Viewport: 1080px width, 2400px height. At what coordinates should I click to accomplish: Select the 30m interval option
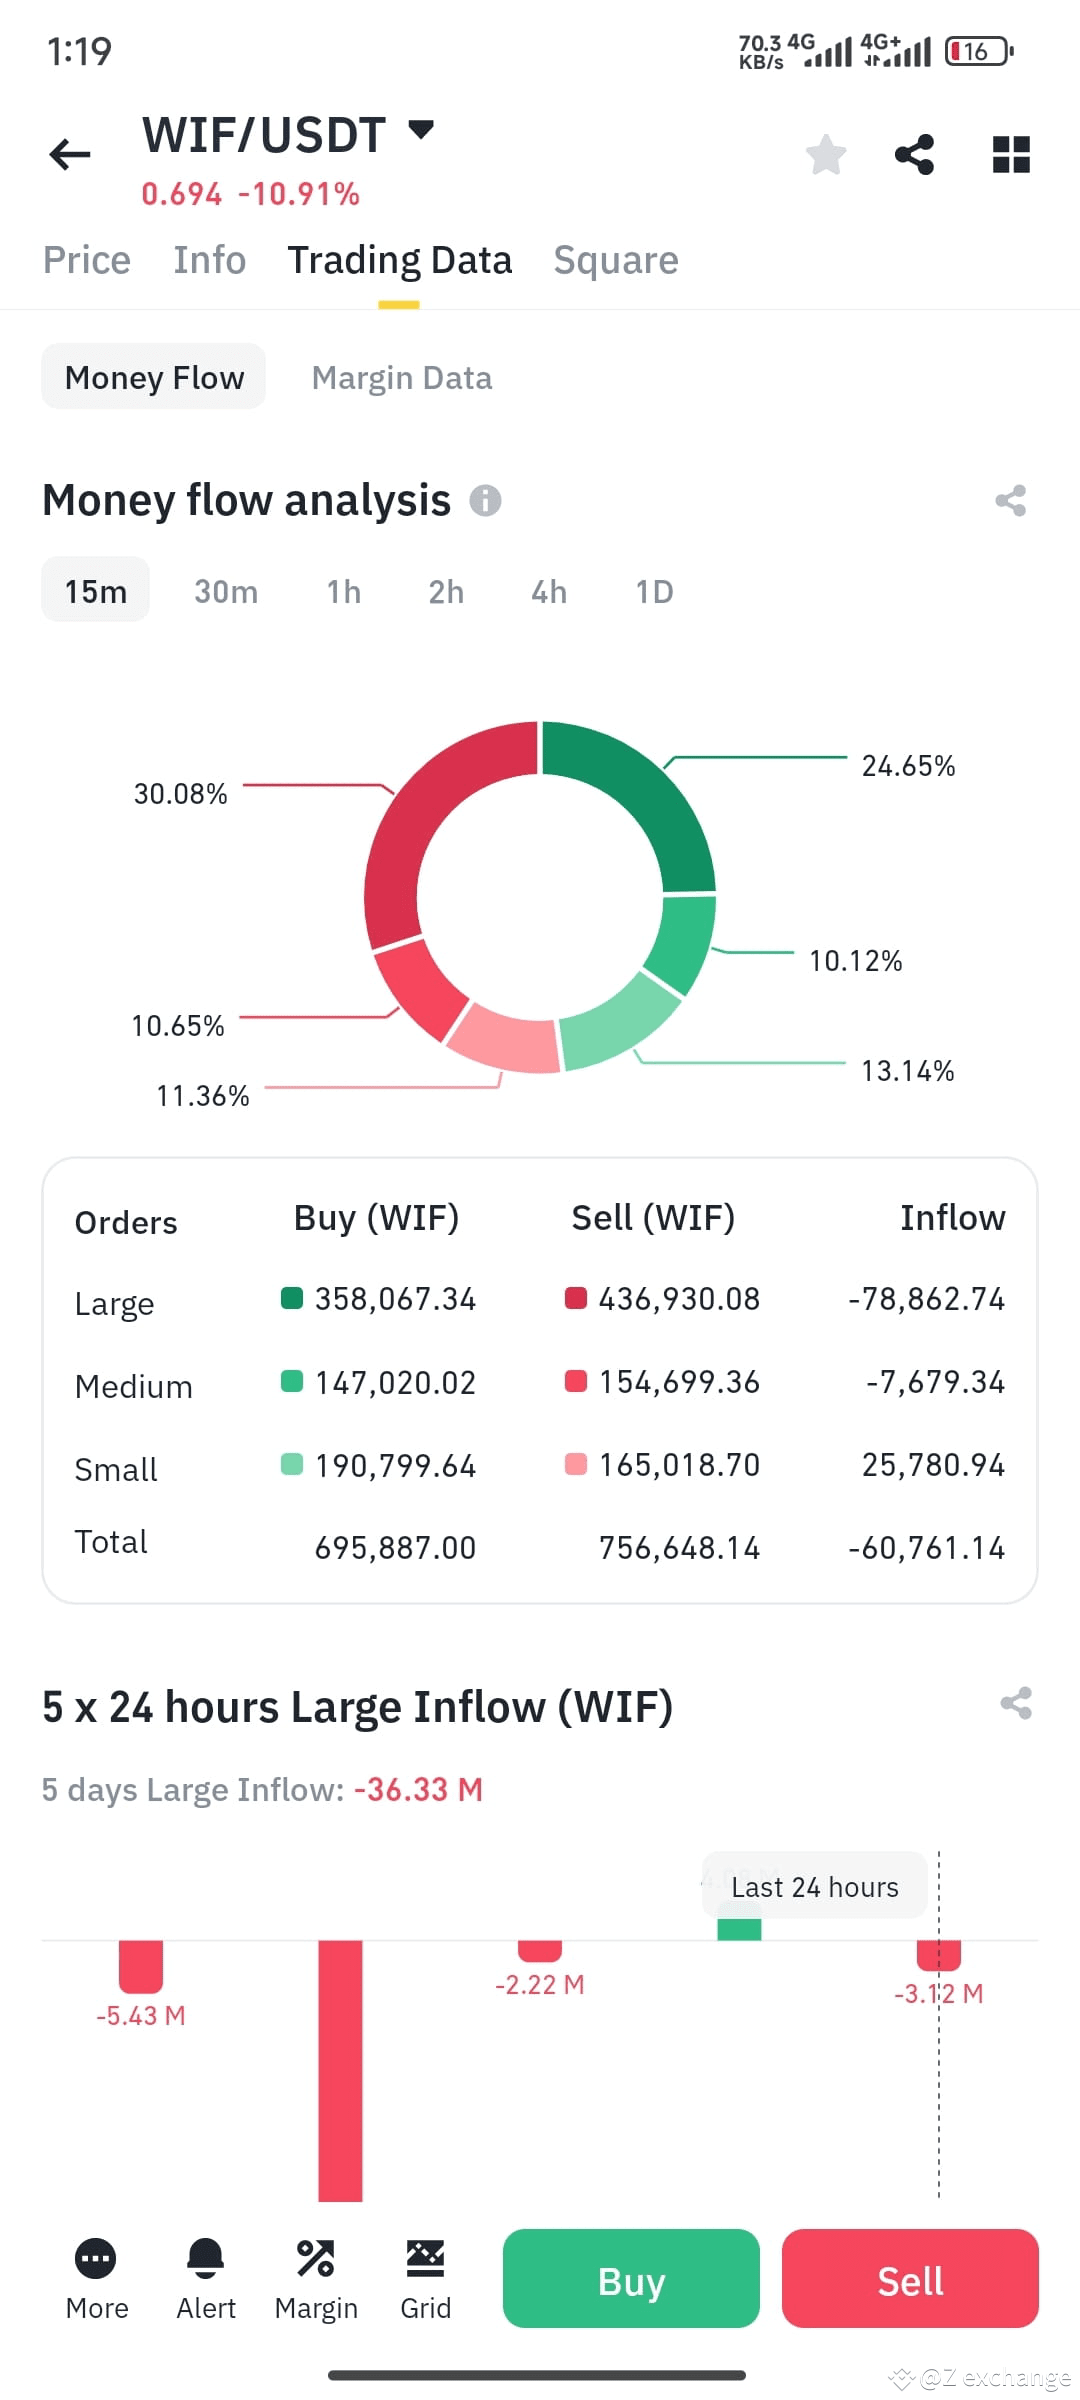[225, 591]
